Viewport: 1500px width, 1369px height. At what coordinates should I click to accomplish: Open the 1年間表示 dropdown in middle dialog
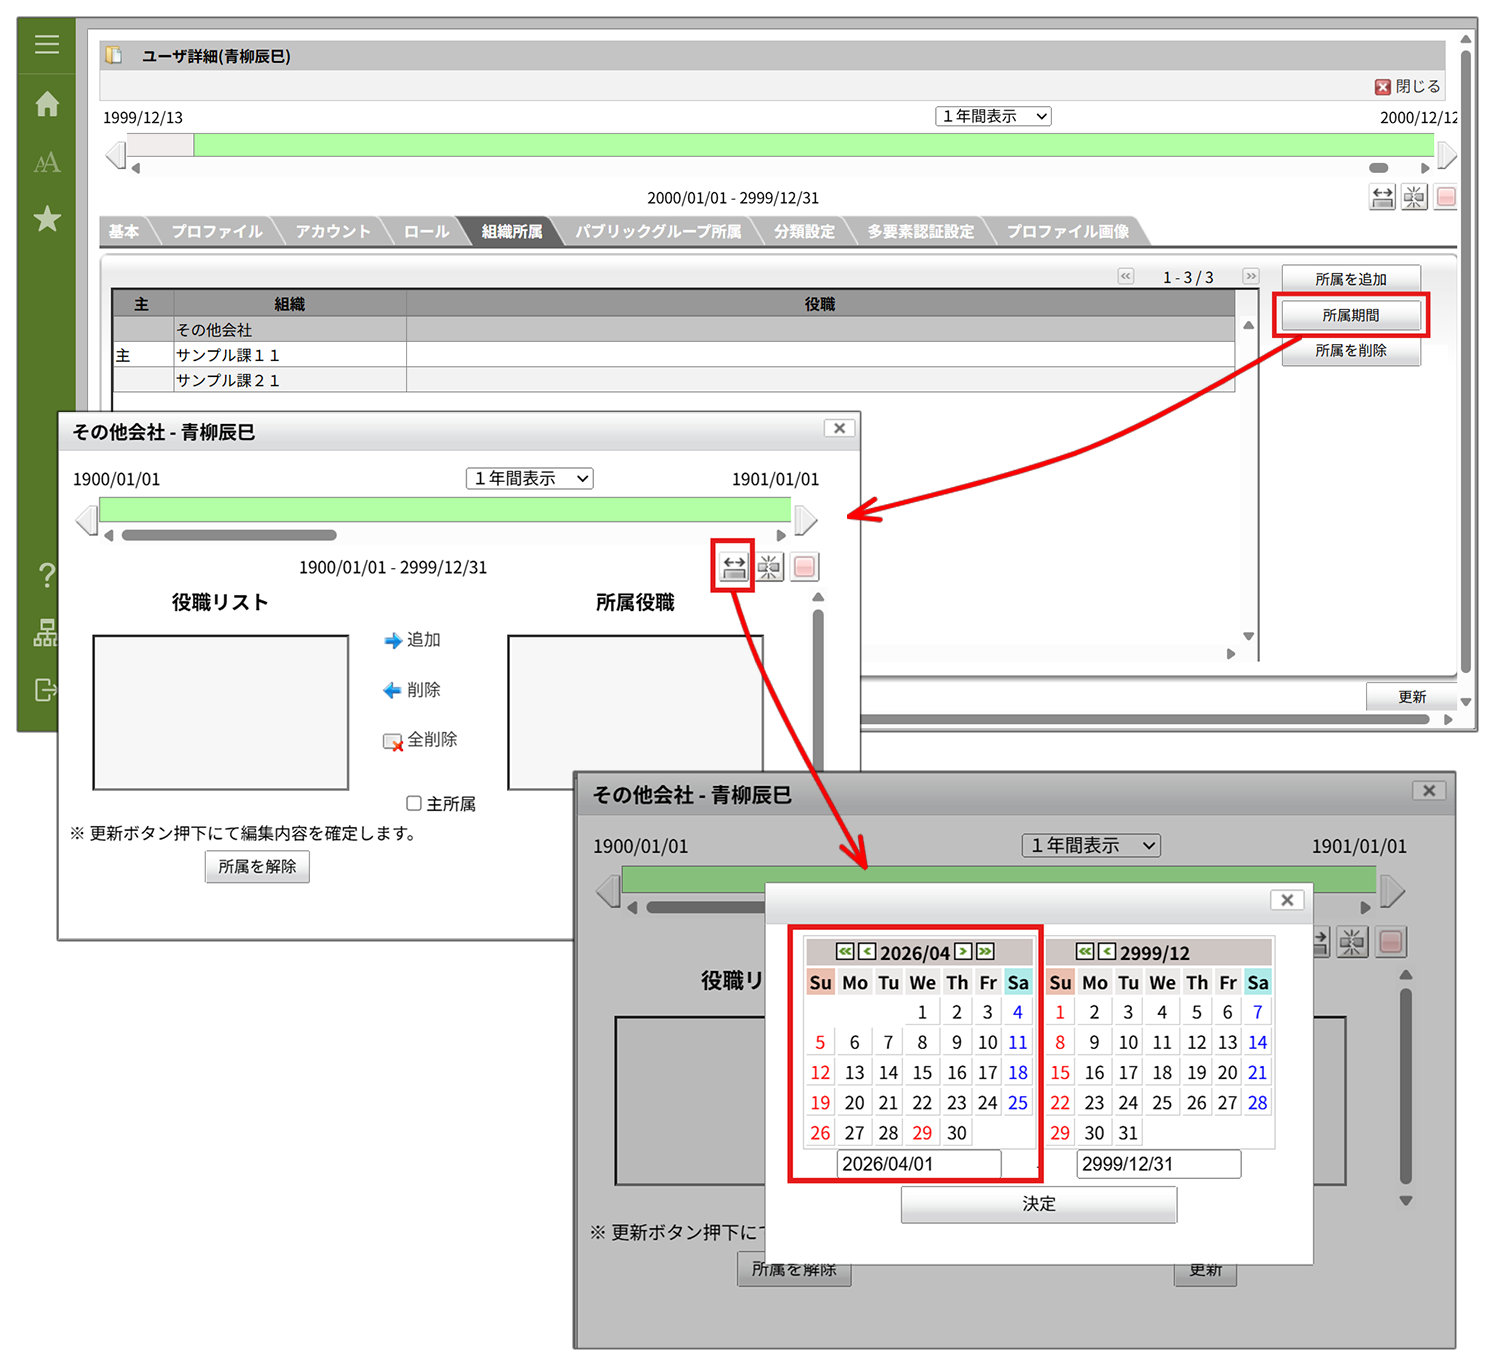(x=529, y=478)
